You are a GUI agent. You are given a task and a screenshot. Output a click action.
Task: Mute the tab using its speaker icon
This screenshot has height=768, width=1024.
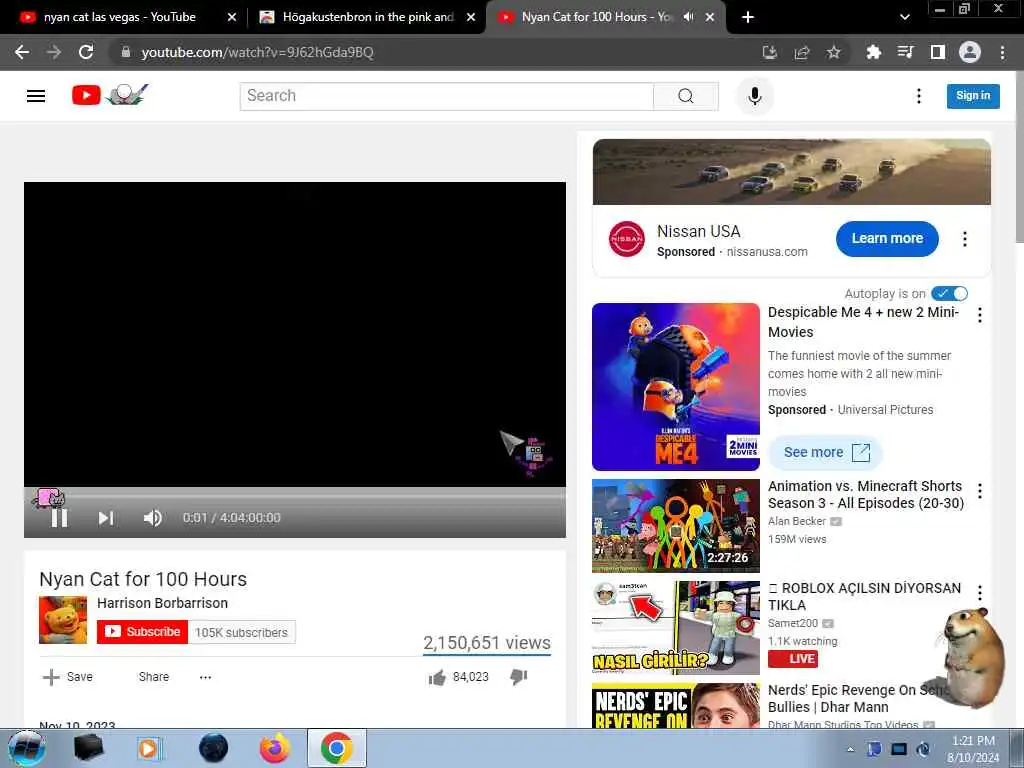tap(688, 17)
